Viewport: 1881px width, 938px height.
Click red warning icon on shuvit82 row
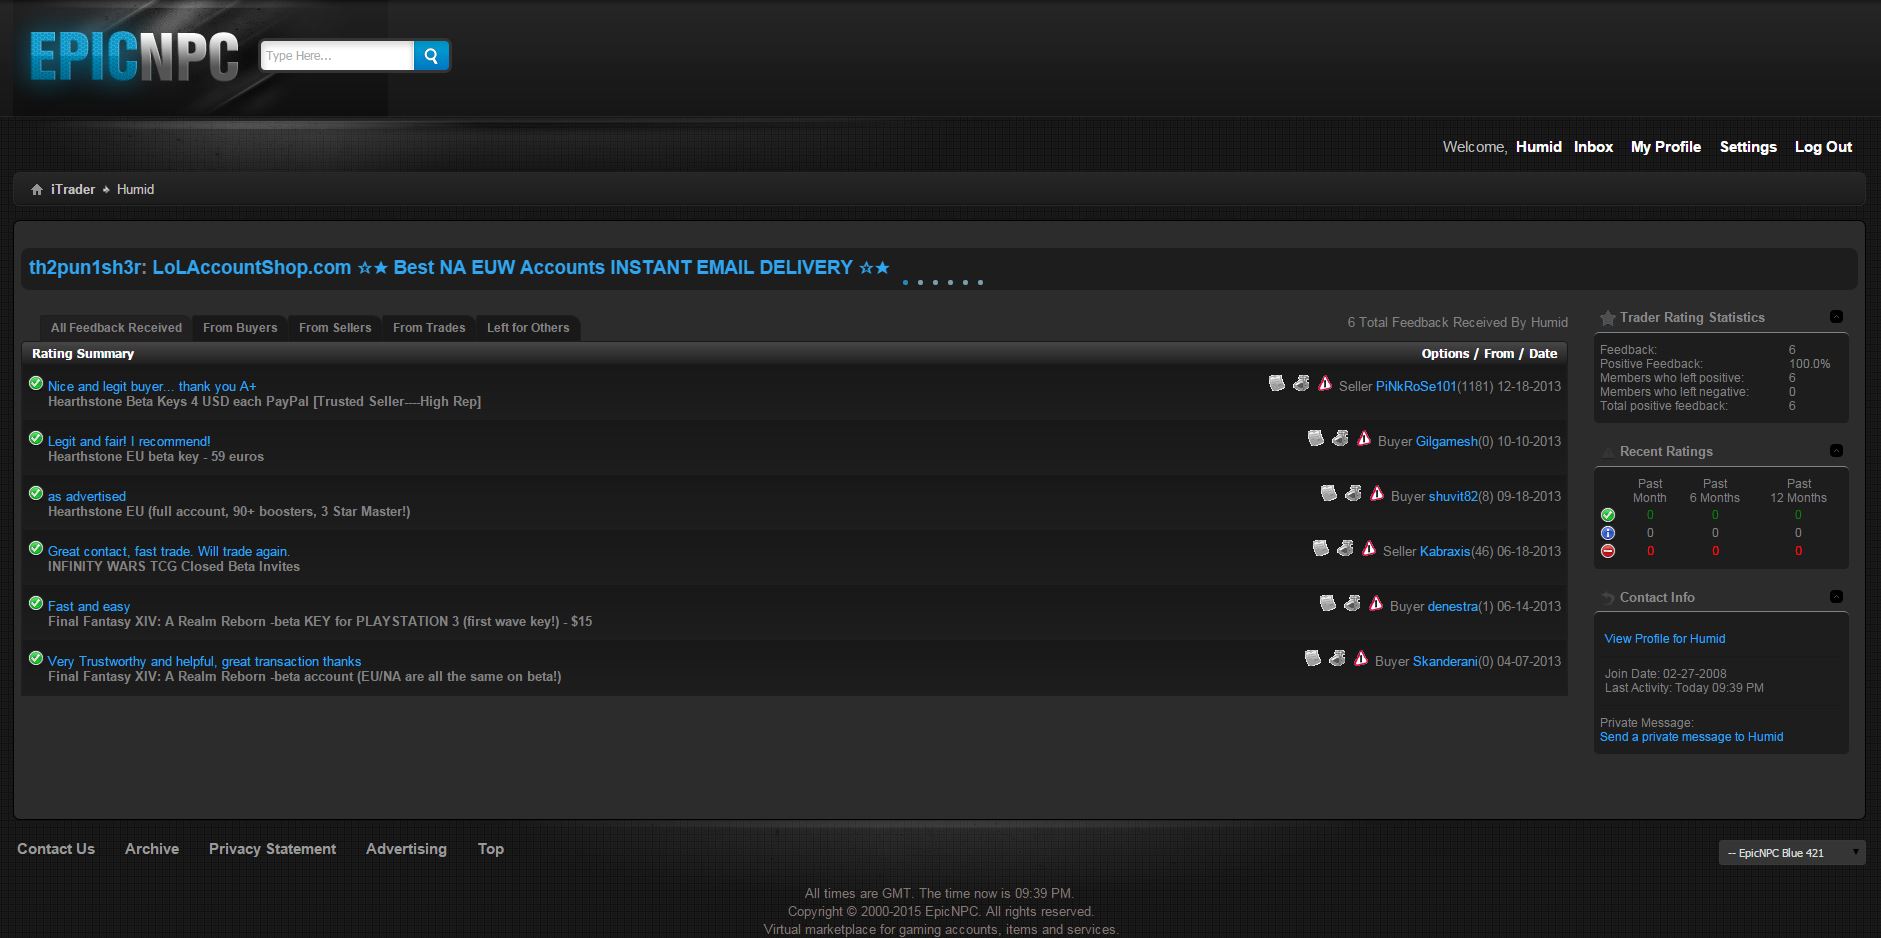click(x=1377, y=493)
